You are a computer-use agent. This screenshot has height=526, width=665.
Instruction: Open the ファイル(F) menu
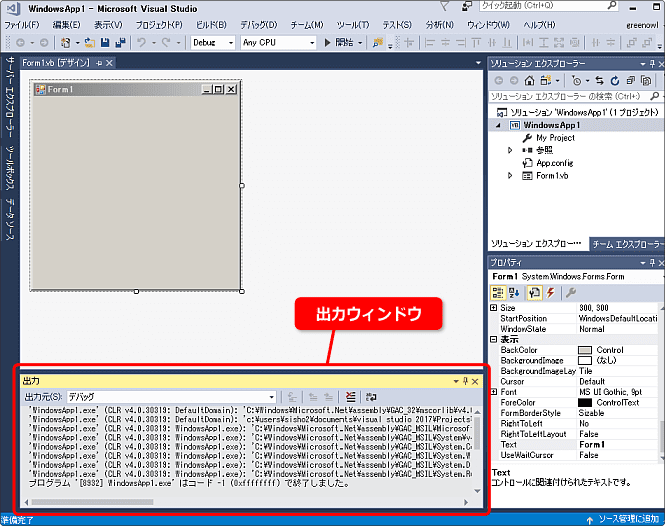click(x=22, y=25)
